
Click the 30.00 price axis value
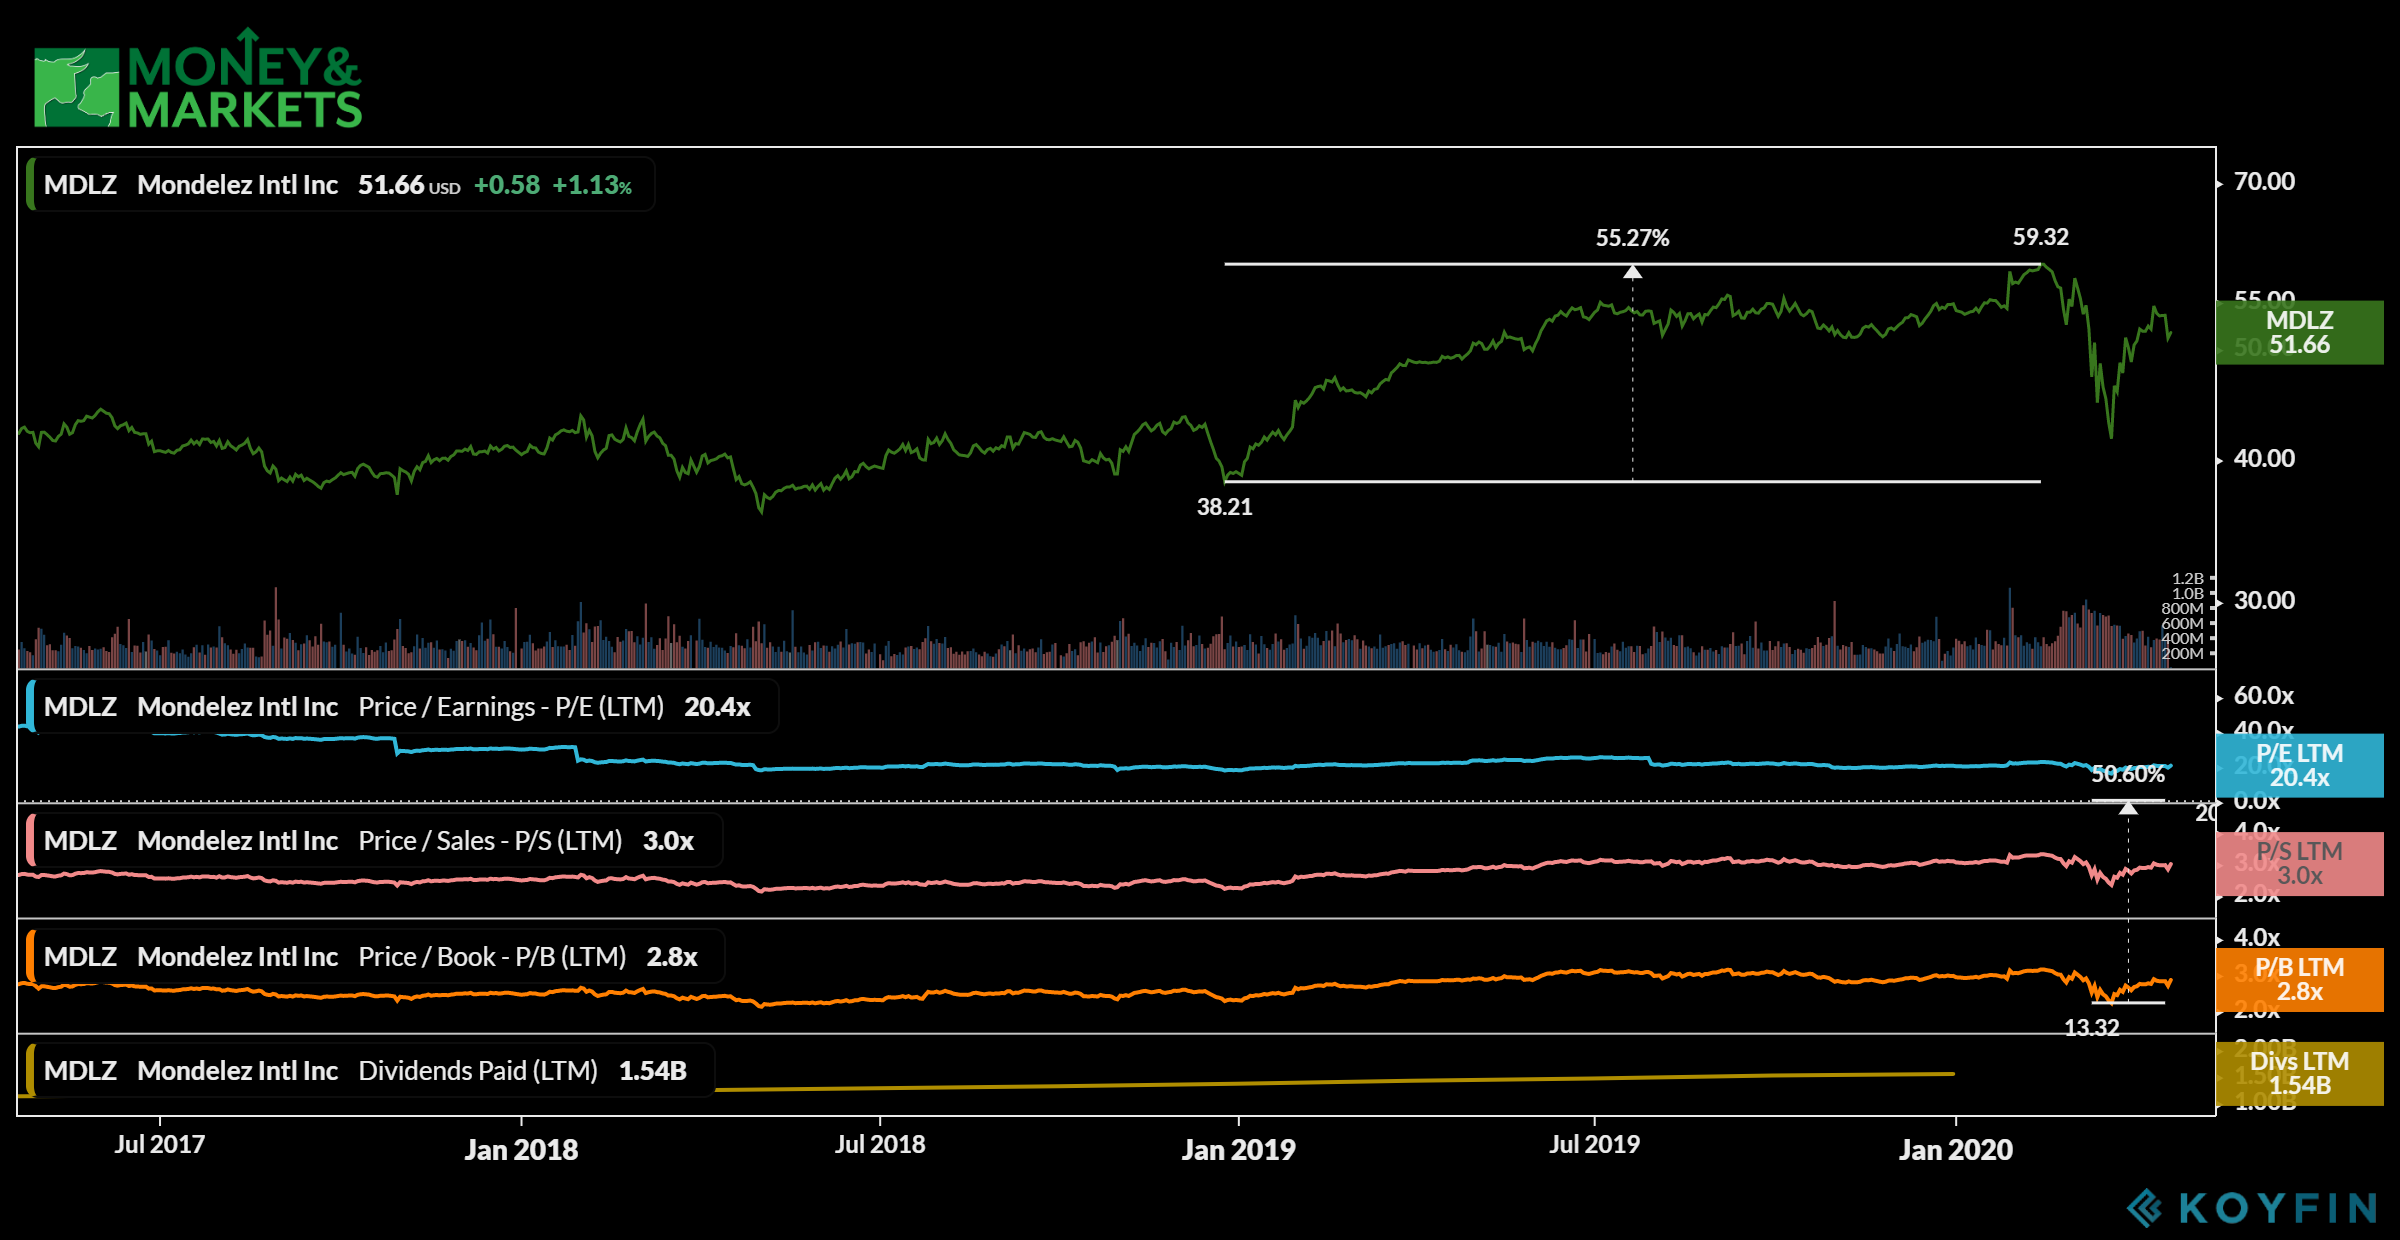pyautogui.click(x=2265, y=600)
